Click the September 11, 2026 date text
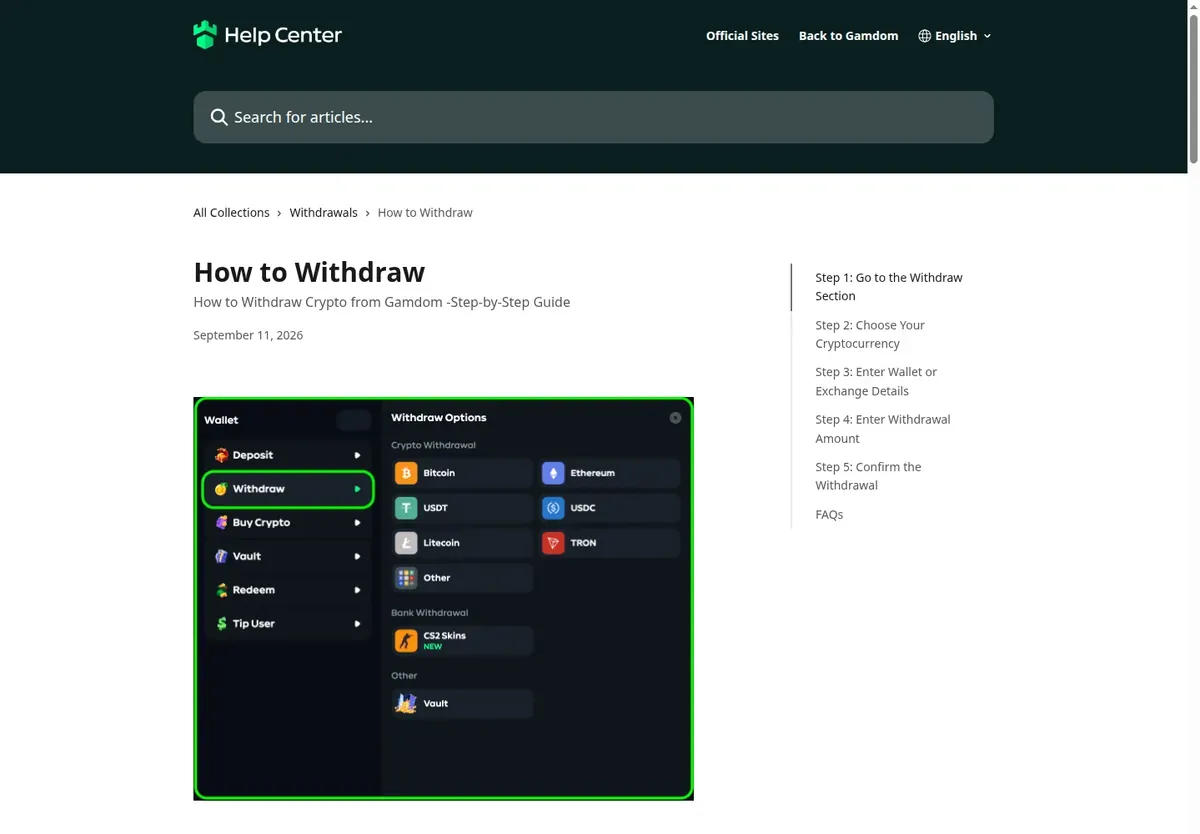The image size is (1200, 834). point(248,335)
